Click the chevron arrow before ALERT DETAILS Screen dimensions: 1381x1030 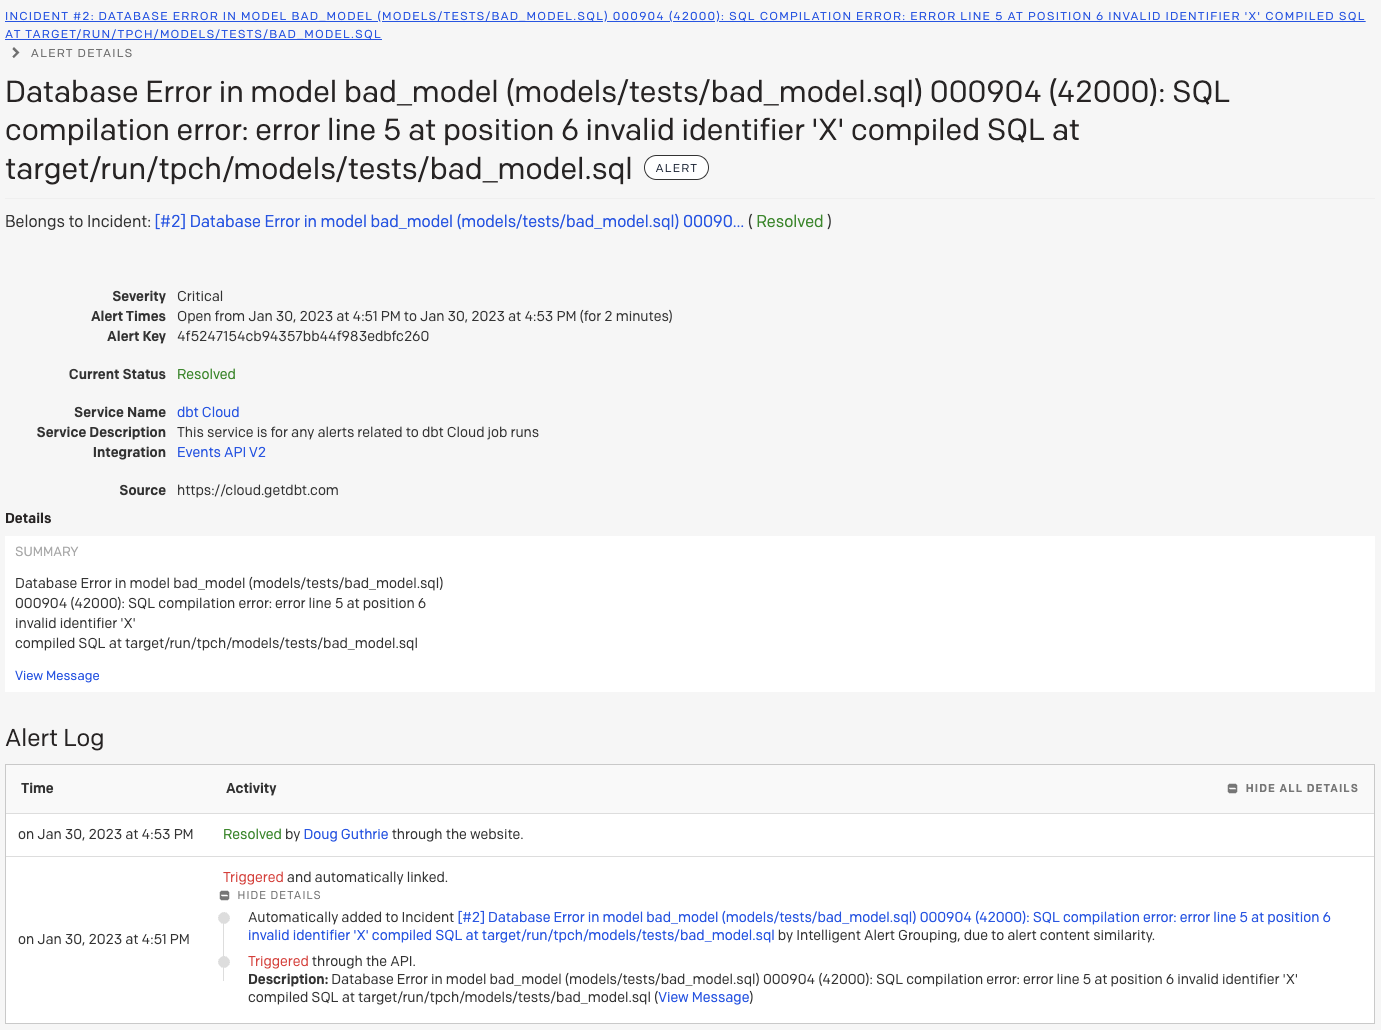[x=14, y=52]
